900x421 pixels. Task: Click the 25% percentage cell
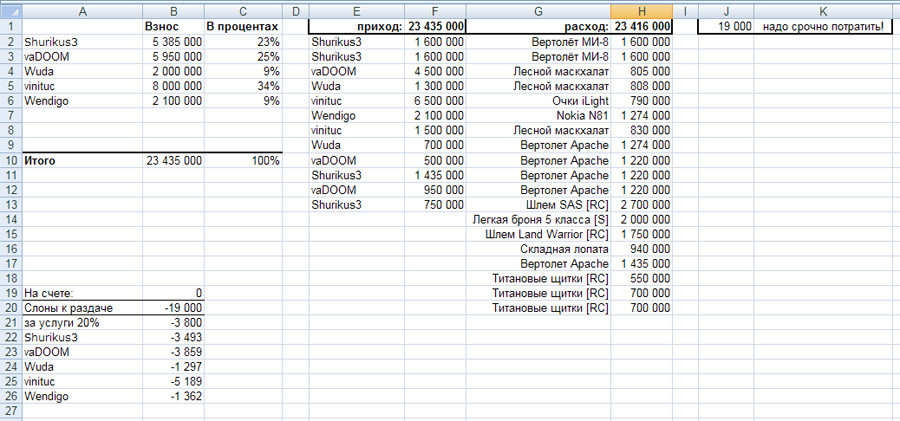coord(243,56)
